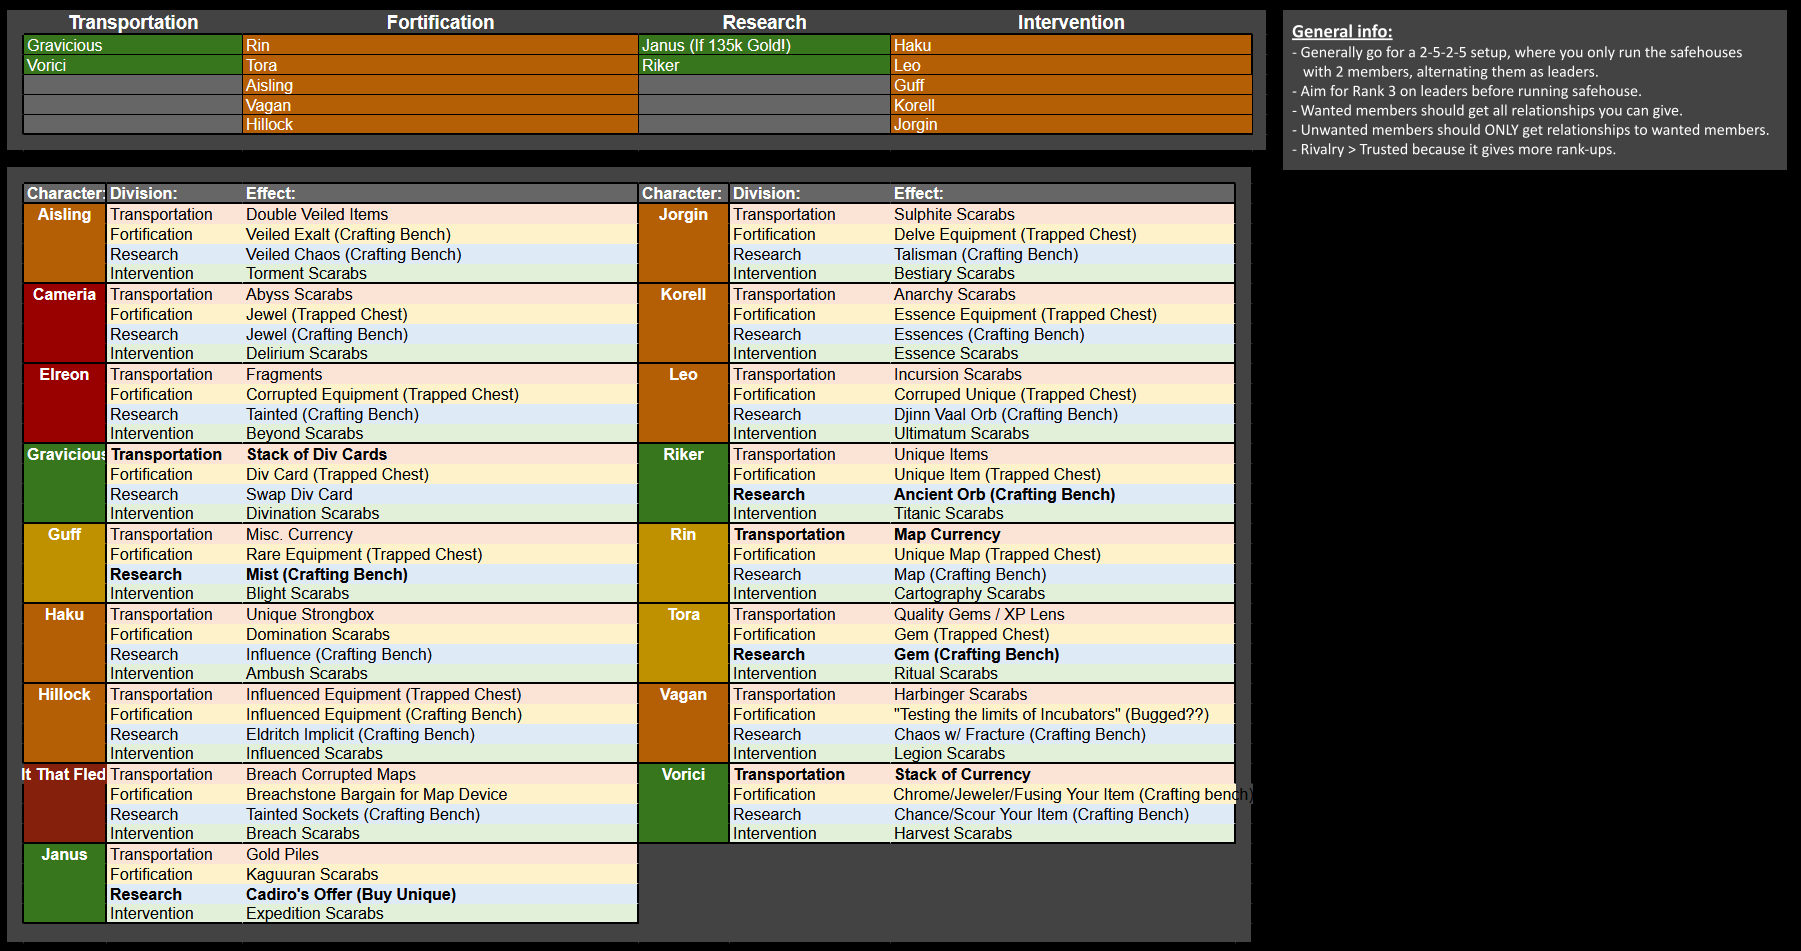Select 'Chaos w/ Fracture (Crafting Bench)' cell
1801x951 pixels.
point(1062,734)
